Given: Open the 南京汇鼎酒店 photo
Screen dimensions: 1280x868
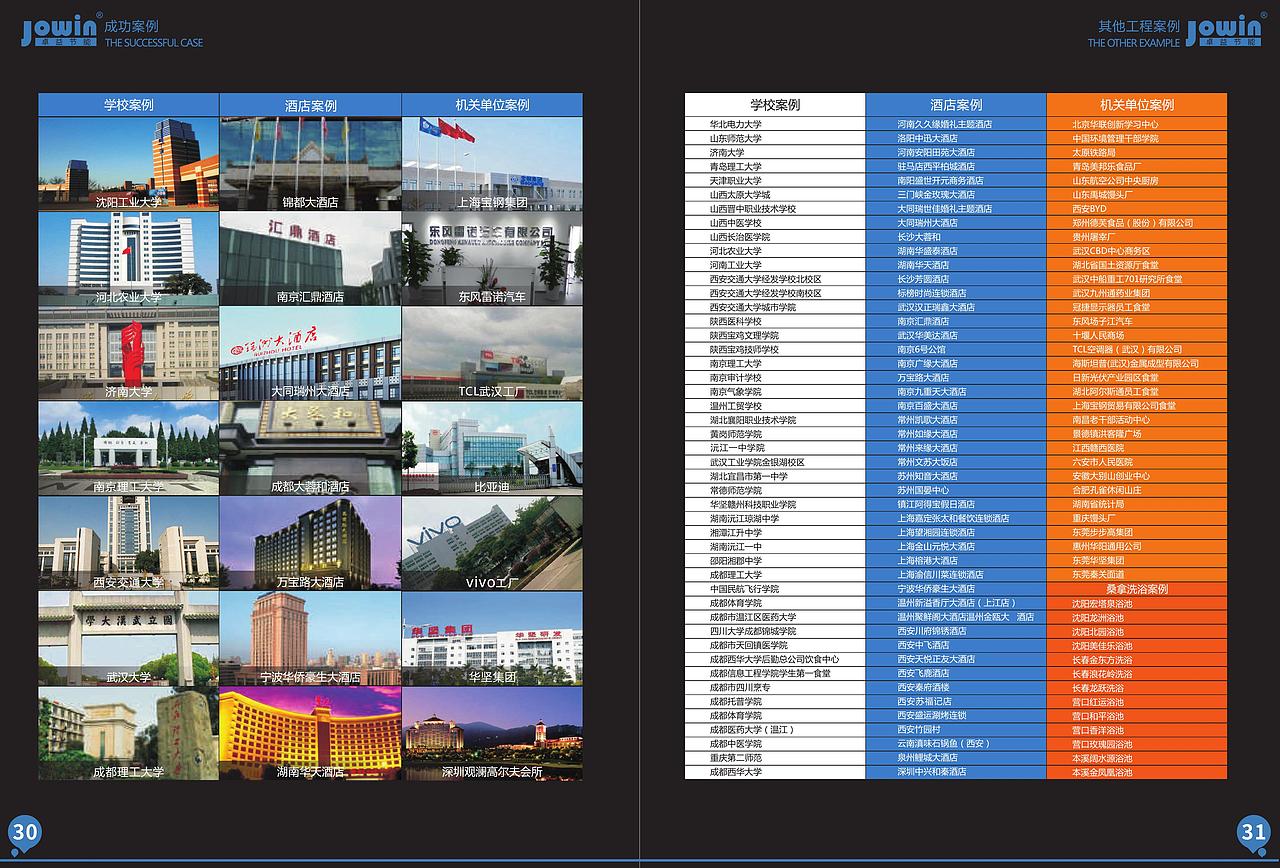Looking at the screenshot, I should click(x=310, y=259).
